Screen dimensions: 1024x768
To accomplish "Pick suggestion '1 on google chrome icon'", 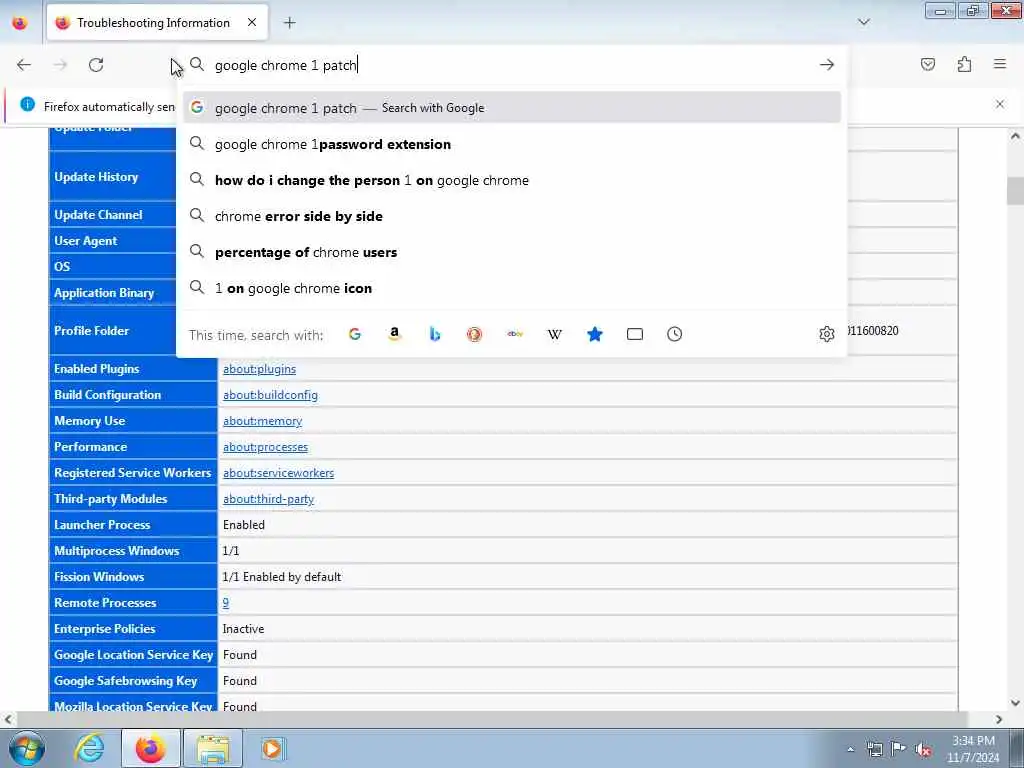I will (512, 288).
